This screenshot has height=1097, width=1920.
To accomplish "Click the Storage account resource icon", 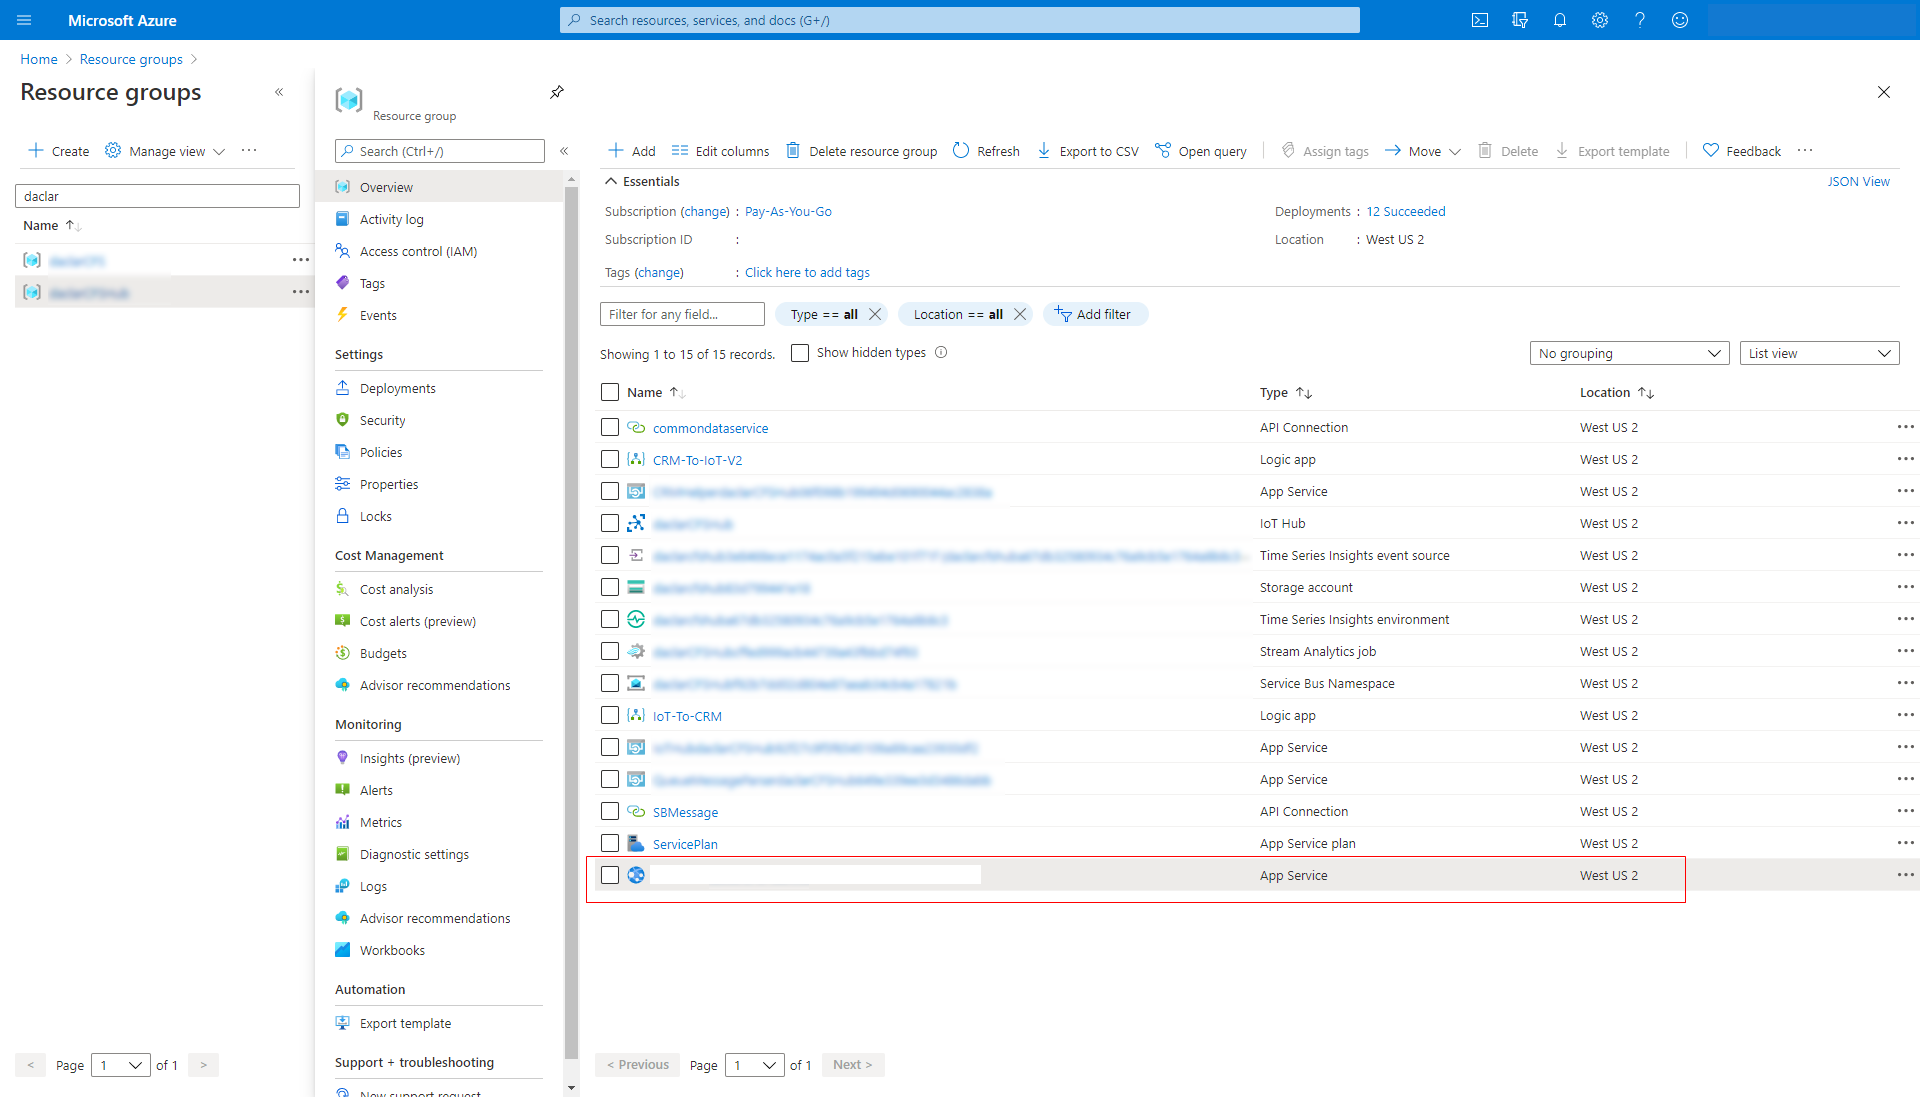I will coord(636,587).
